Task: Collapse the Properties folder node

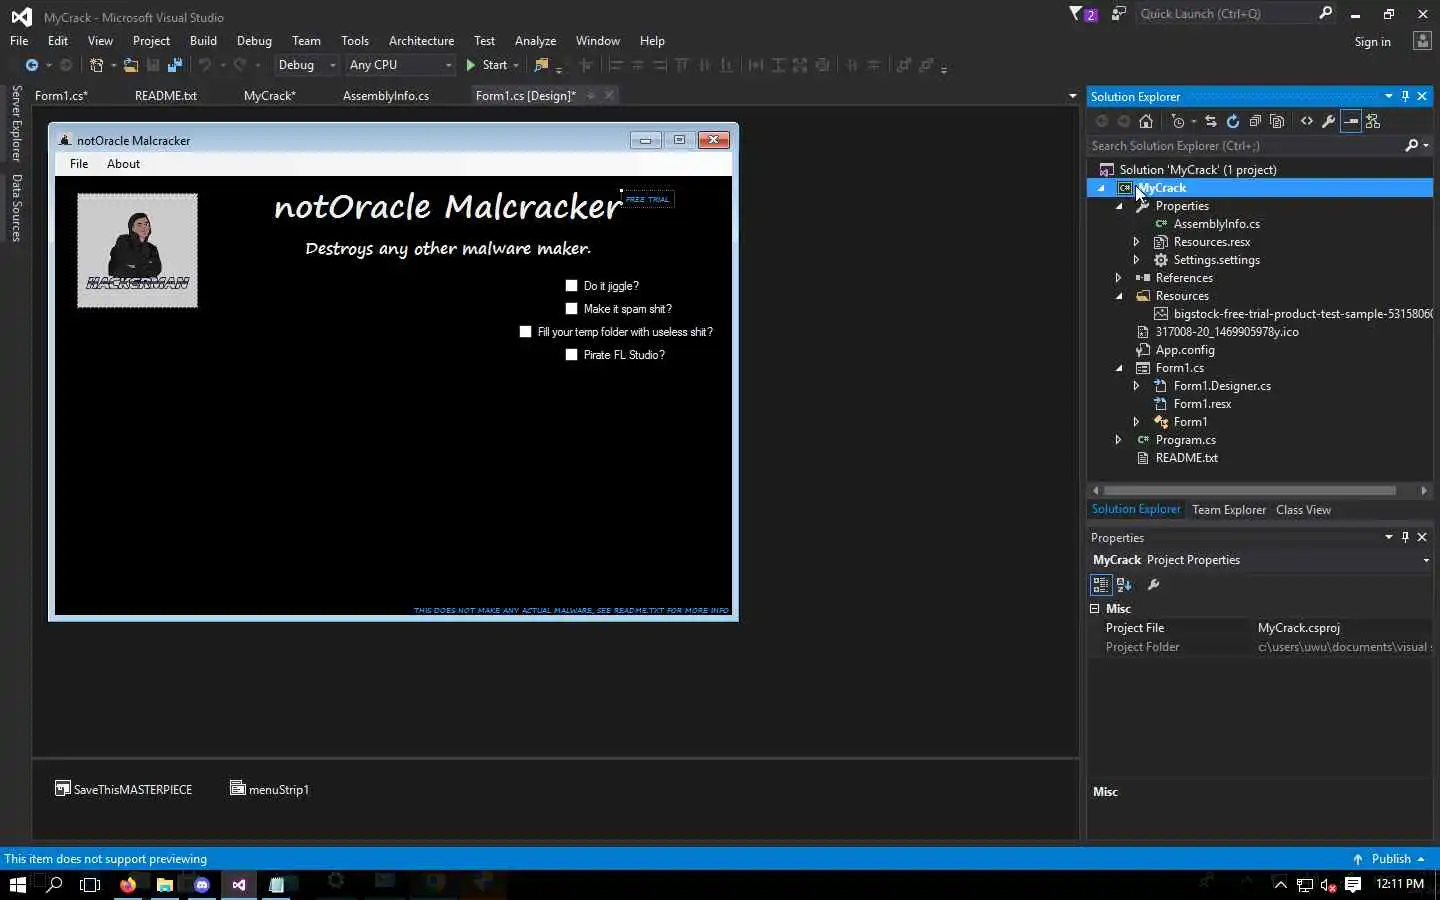Action: click(x=1119, y=206)
